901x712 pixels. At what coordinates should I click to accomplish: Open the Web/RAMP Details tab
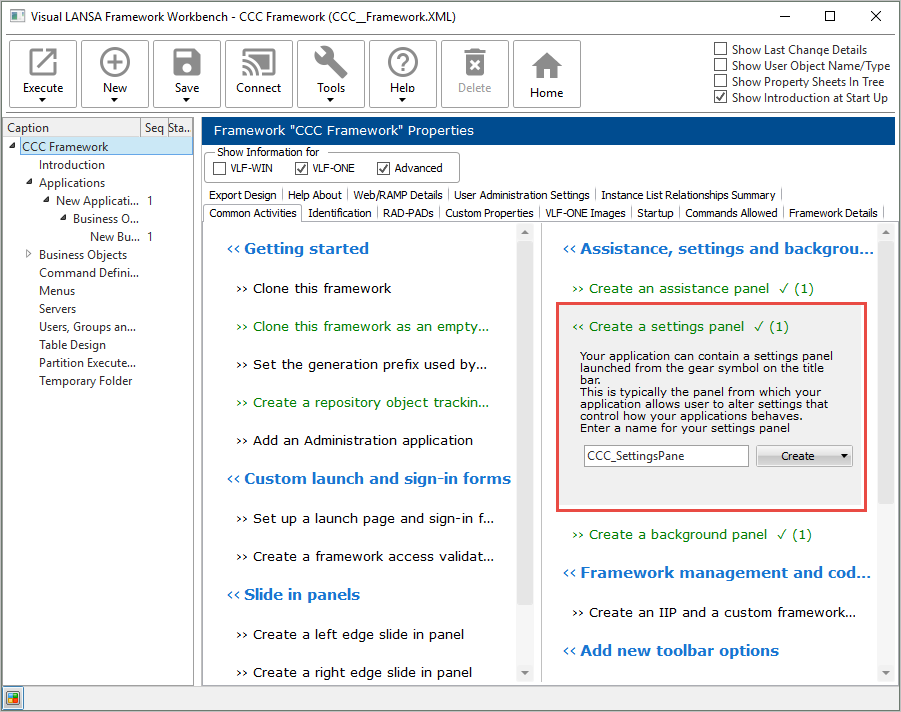(x=397, y=195)
